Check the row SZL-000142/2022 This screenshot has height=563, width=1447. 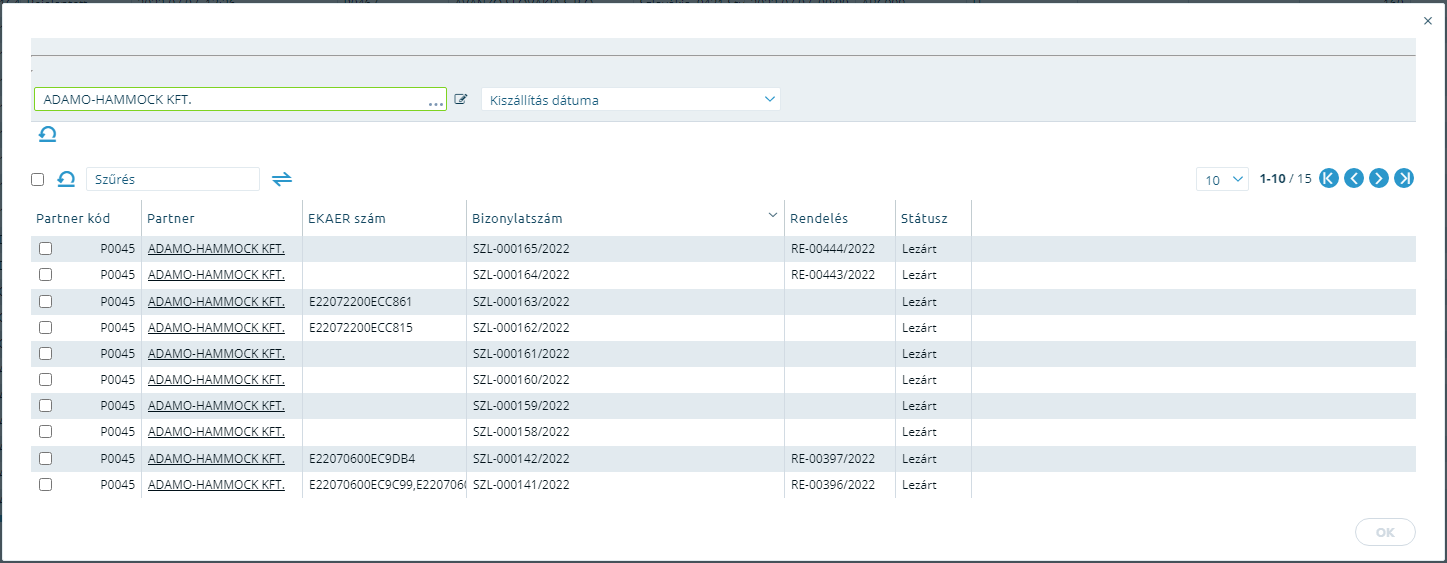pyautogui.click(x=45, y=458)
